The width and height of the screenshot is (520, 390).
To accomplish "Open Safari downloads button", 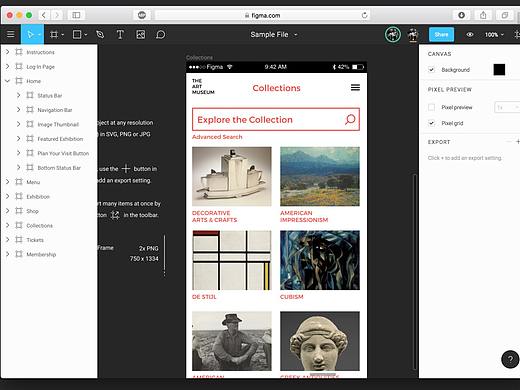I will point(461,15).
